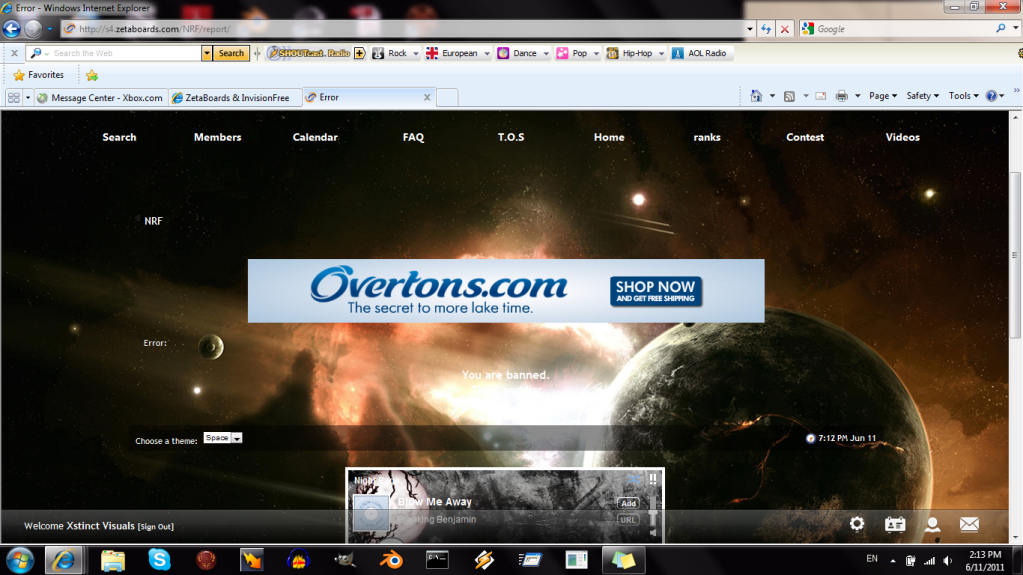
Task: Click the Sign Out link
Action: (155, 527)
